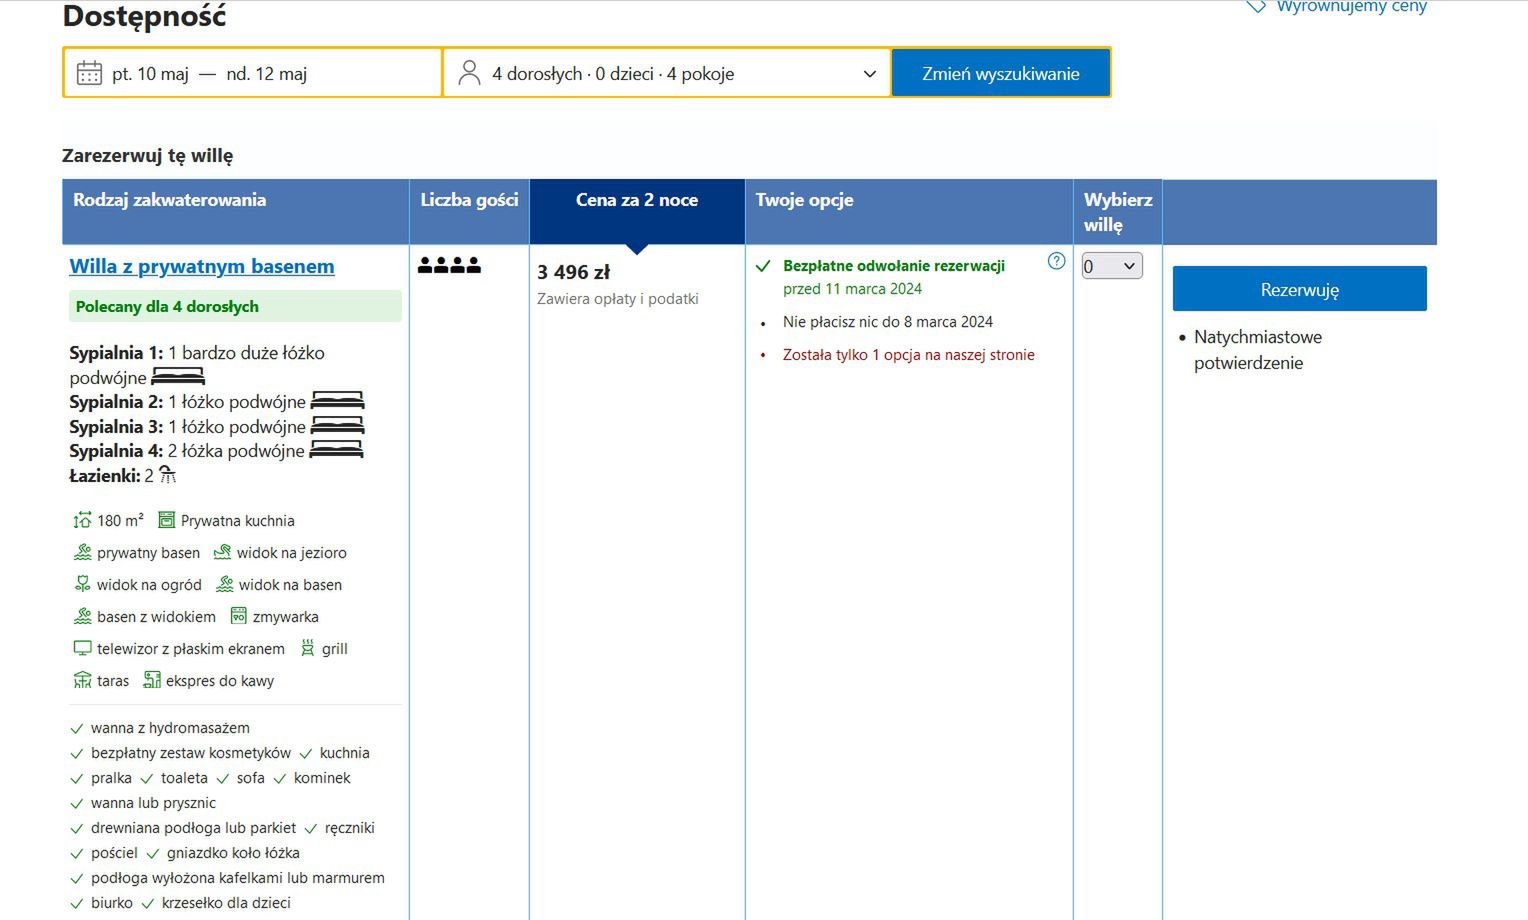Click bed icon next to Sypialnia 2
The image size is (1528, 920).
point(337,401)
